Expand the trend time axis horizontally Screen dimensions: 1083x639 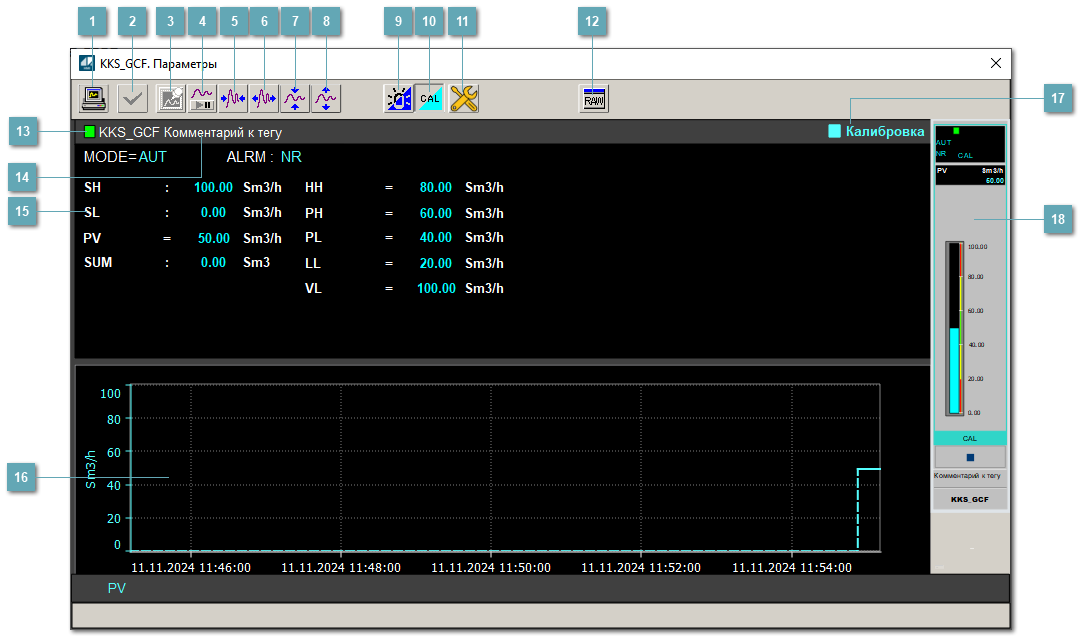(x=264, y=98)
